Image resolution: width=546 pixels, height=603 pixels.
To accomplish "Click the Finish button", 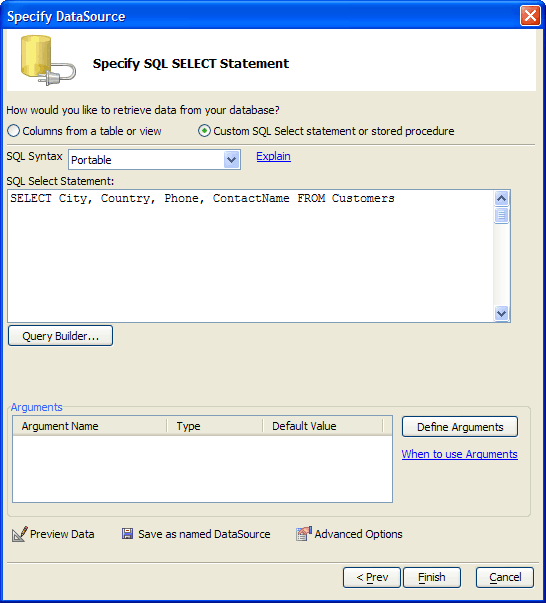I will [432, 577].
